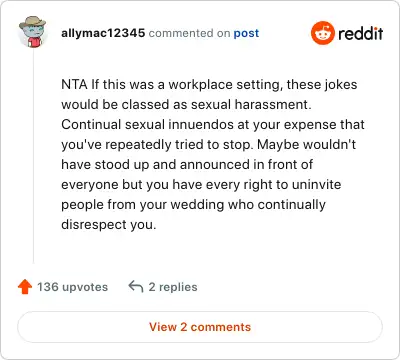Click the phrase 'uninvite' in comment body
400x360 pixels.
316,185
